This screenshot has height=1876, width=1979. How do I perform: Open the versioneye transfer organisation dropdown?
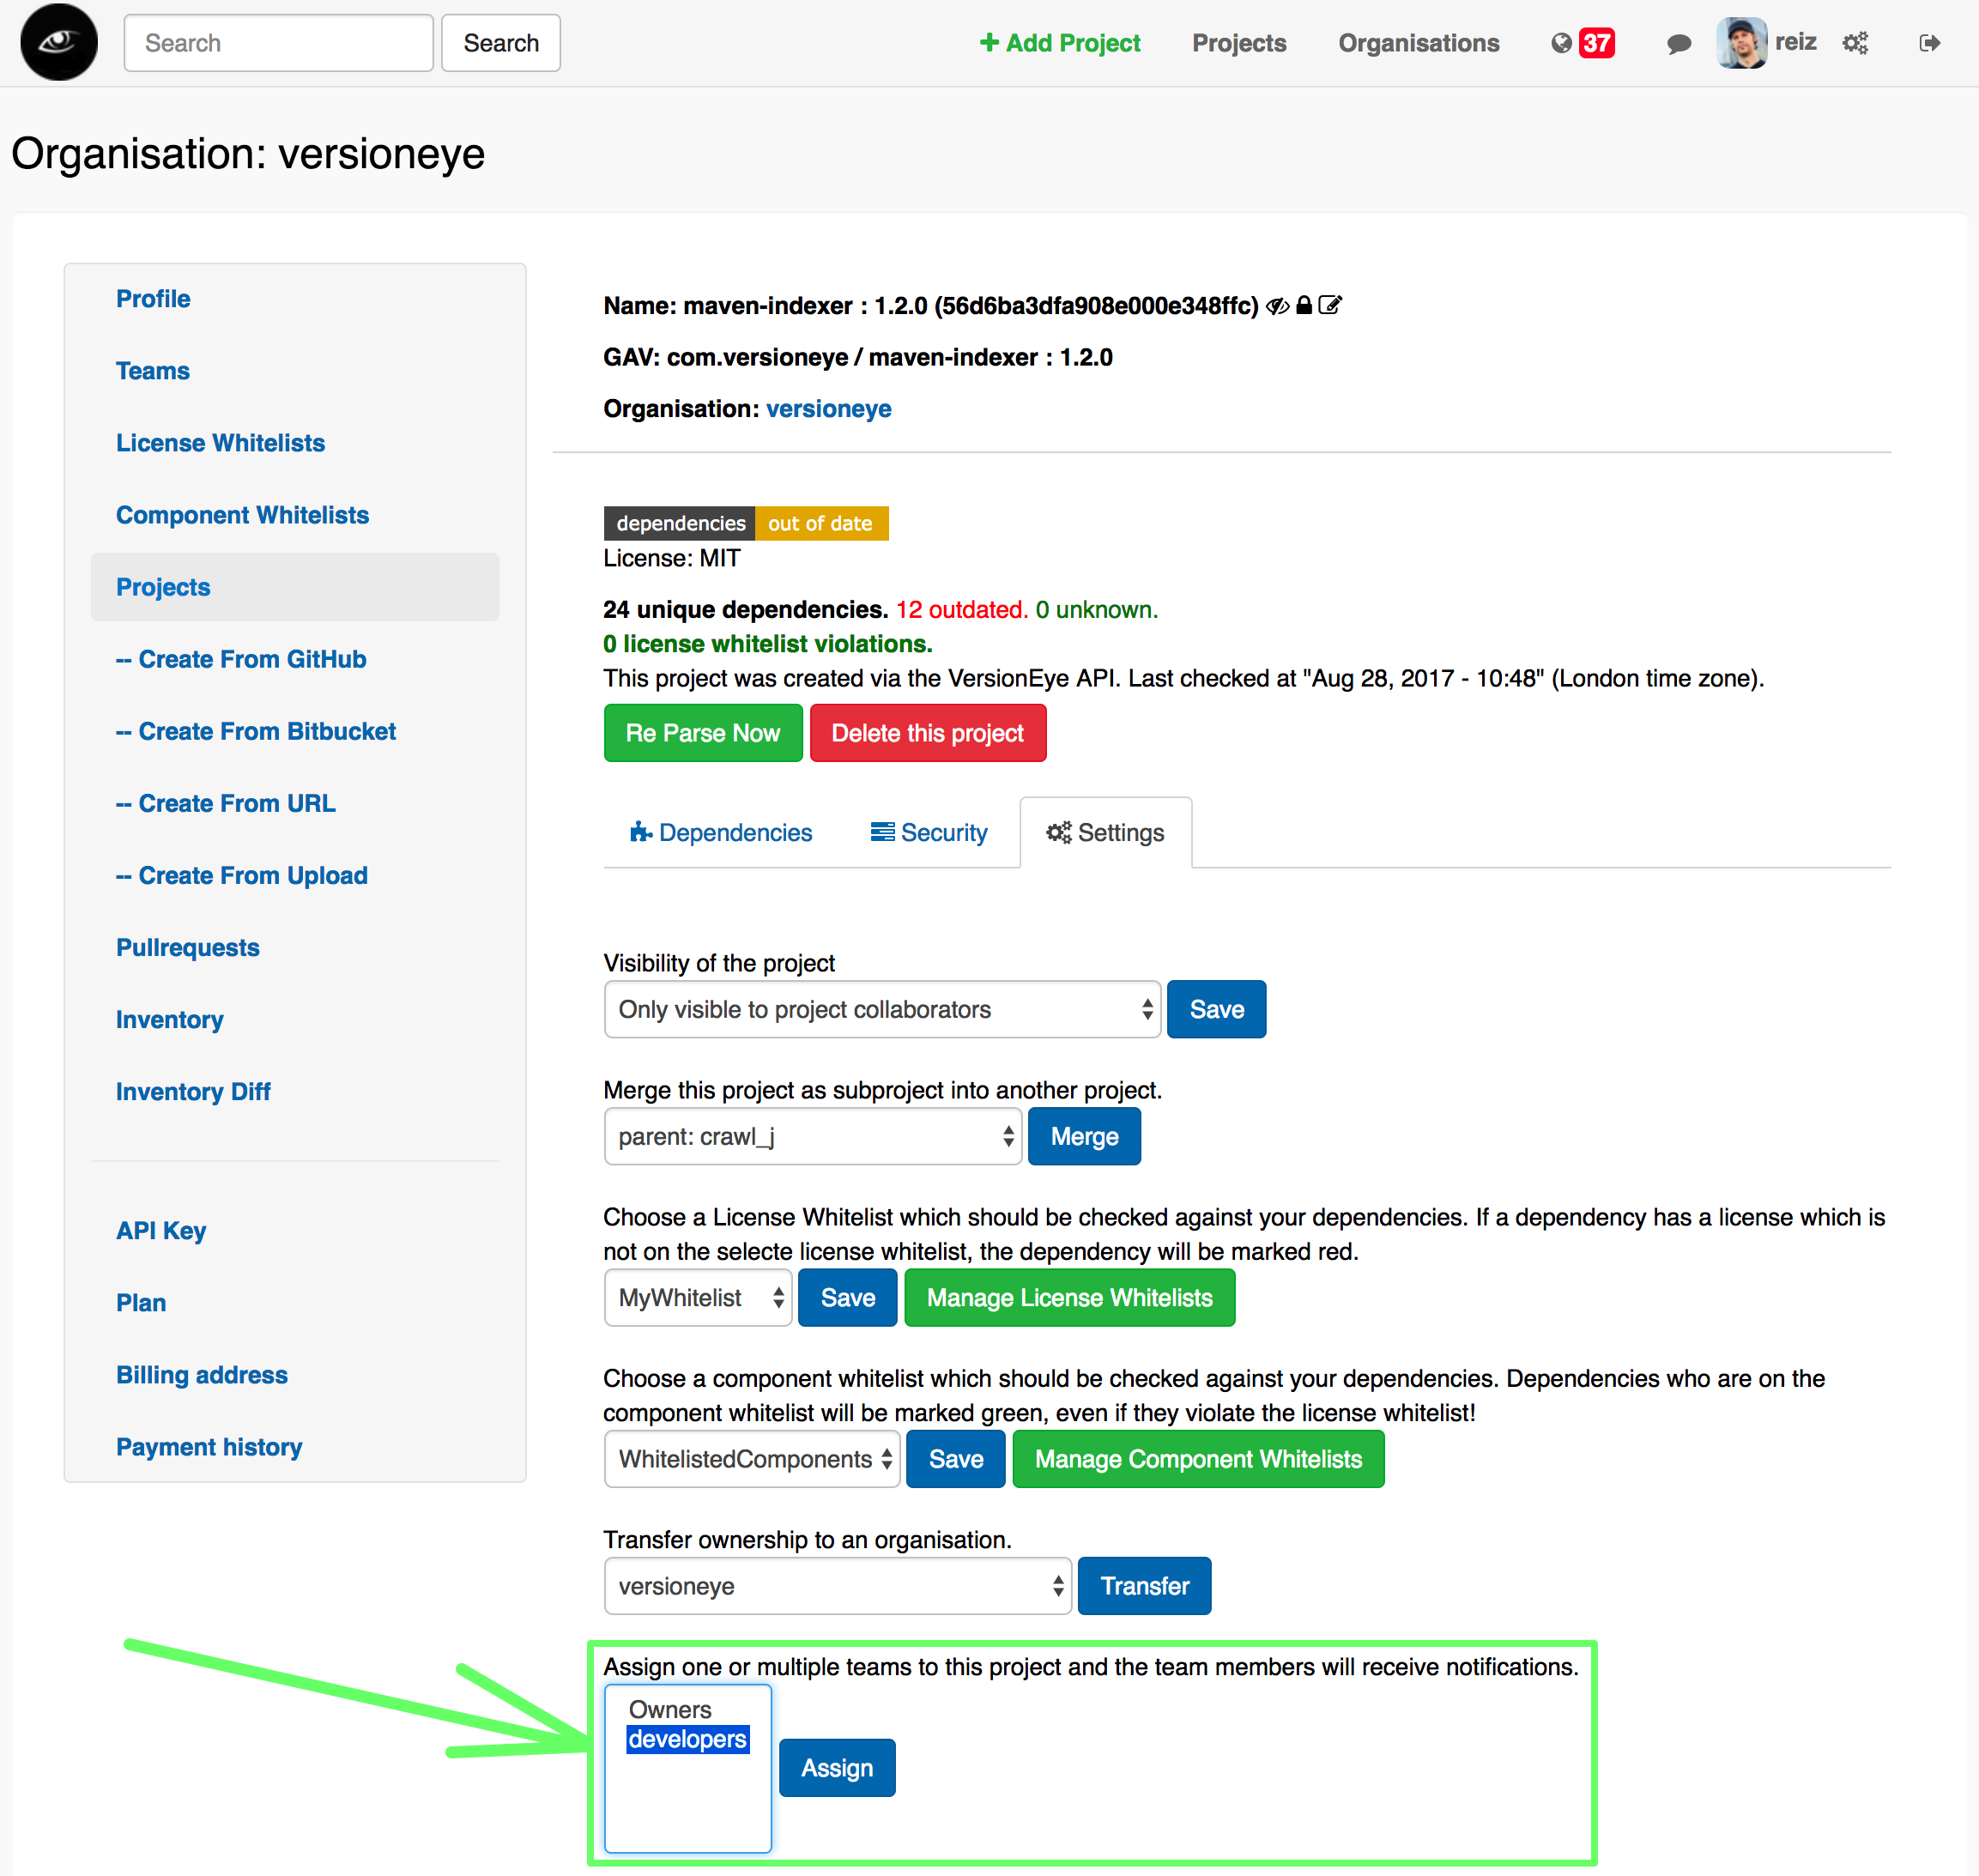pyautogui.click(x=838, y=1586)
